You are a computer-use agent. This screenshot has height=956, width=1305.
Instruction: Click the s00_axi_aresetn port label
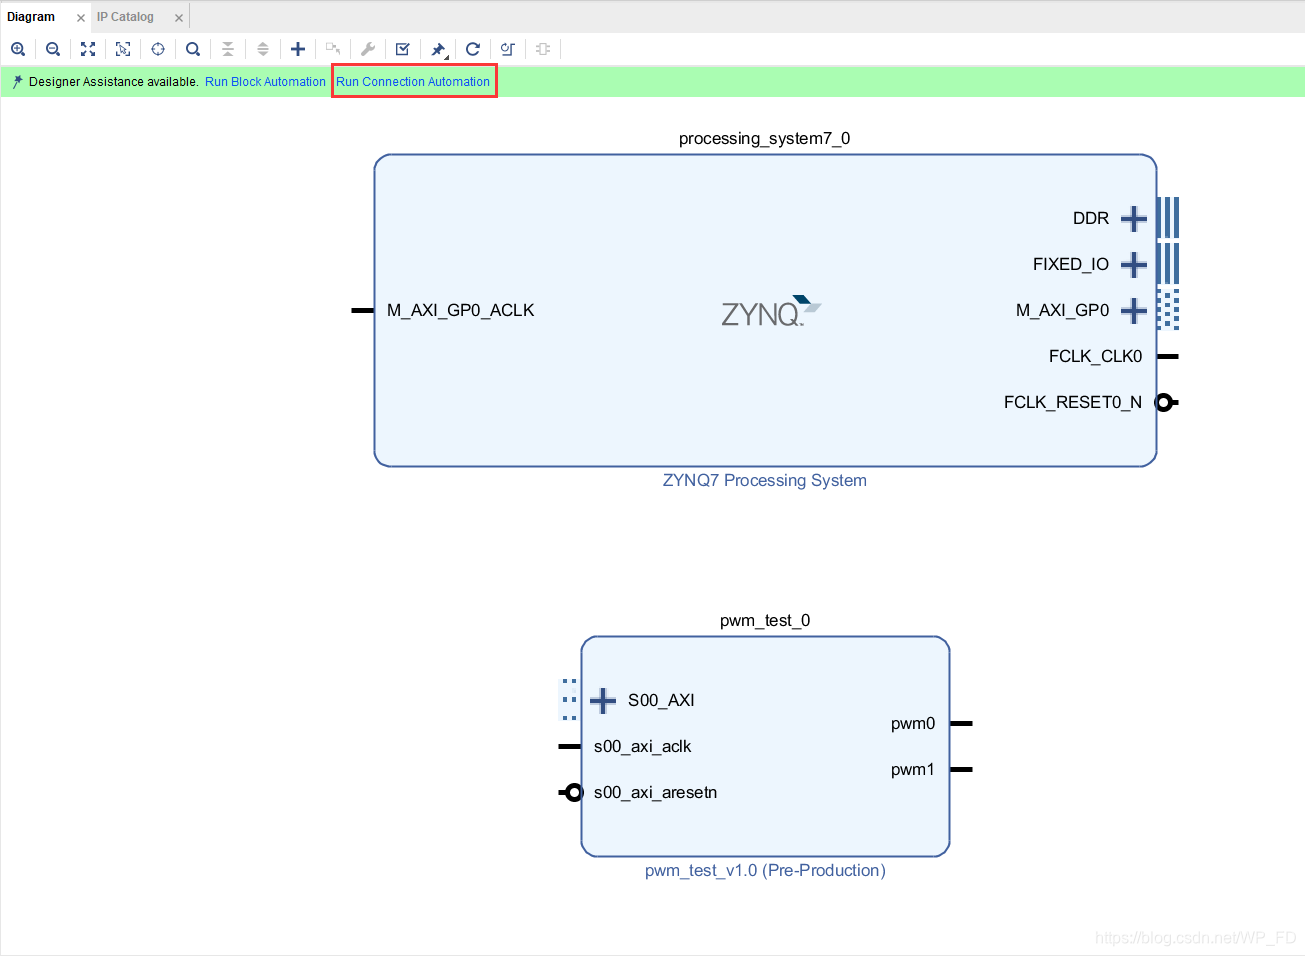coord(655,792)
